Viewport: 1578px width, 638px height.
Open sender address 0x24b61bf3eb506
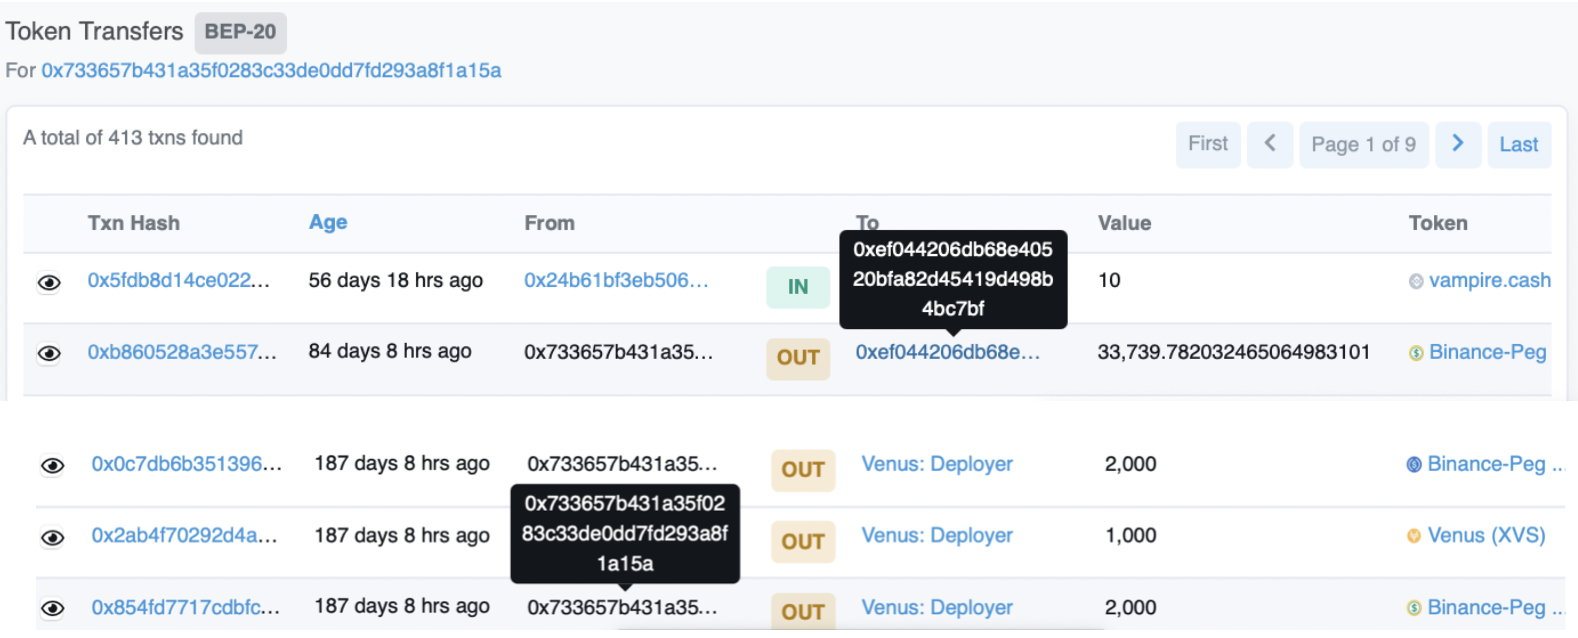point(616,281)
